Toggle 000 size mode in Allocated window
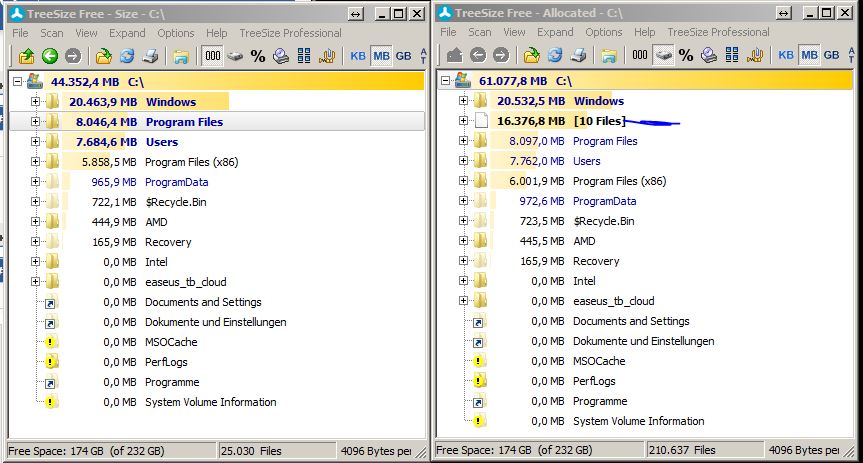Viewport: 863px width, 463px height. pos(640,55)
